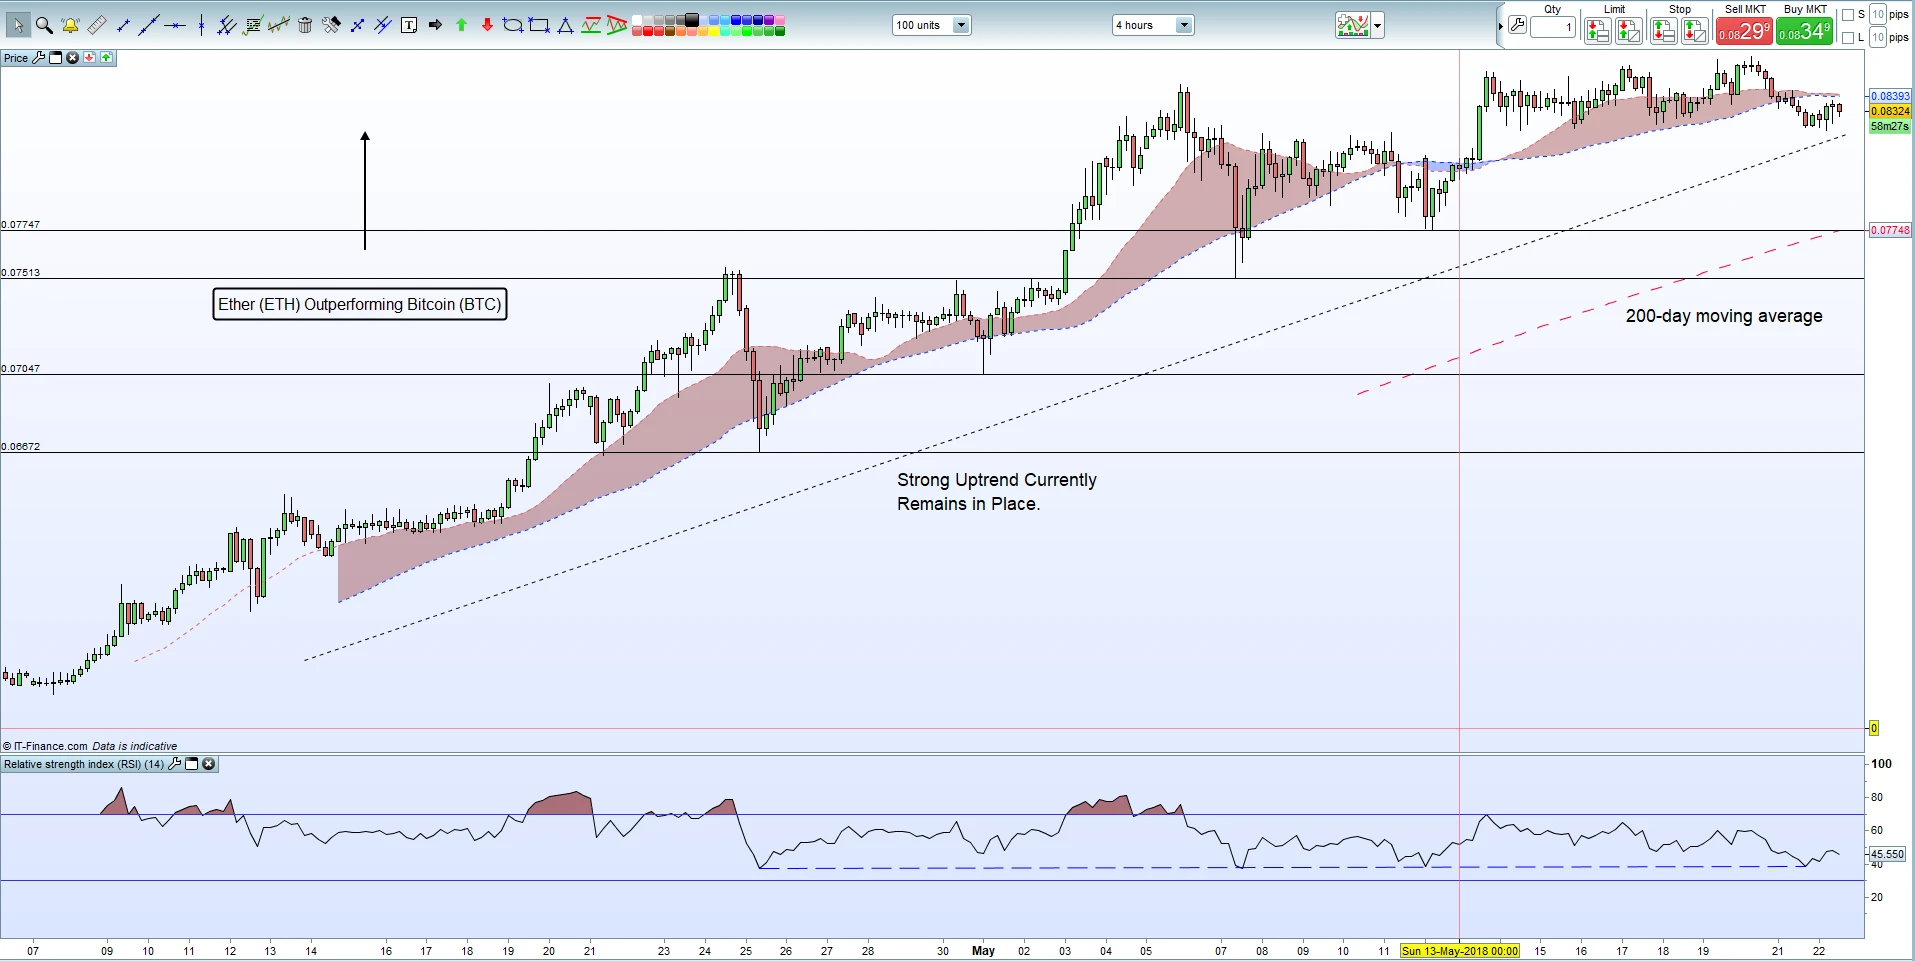Screen dimensions: 1915x961
Task: Maximize the Price panel window icon
Action: (56, 58)
